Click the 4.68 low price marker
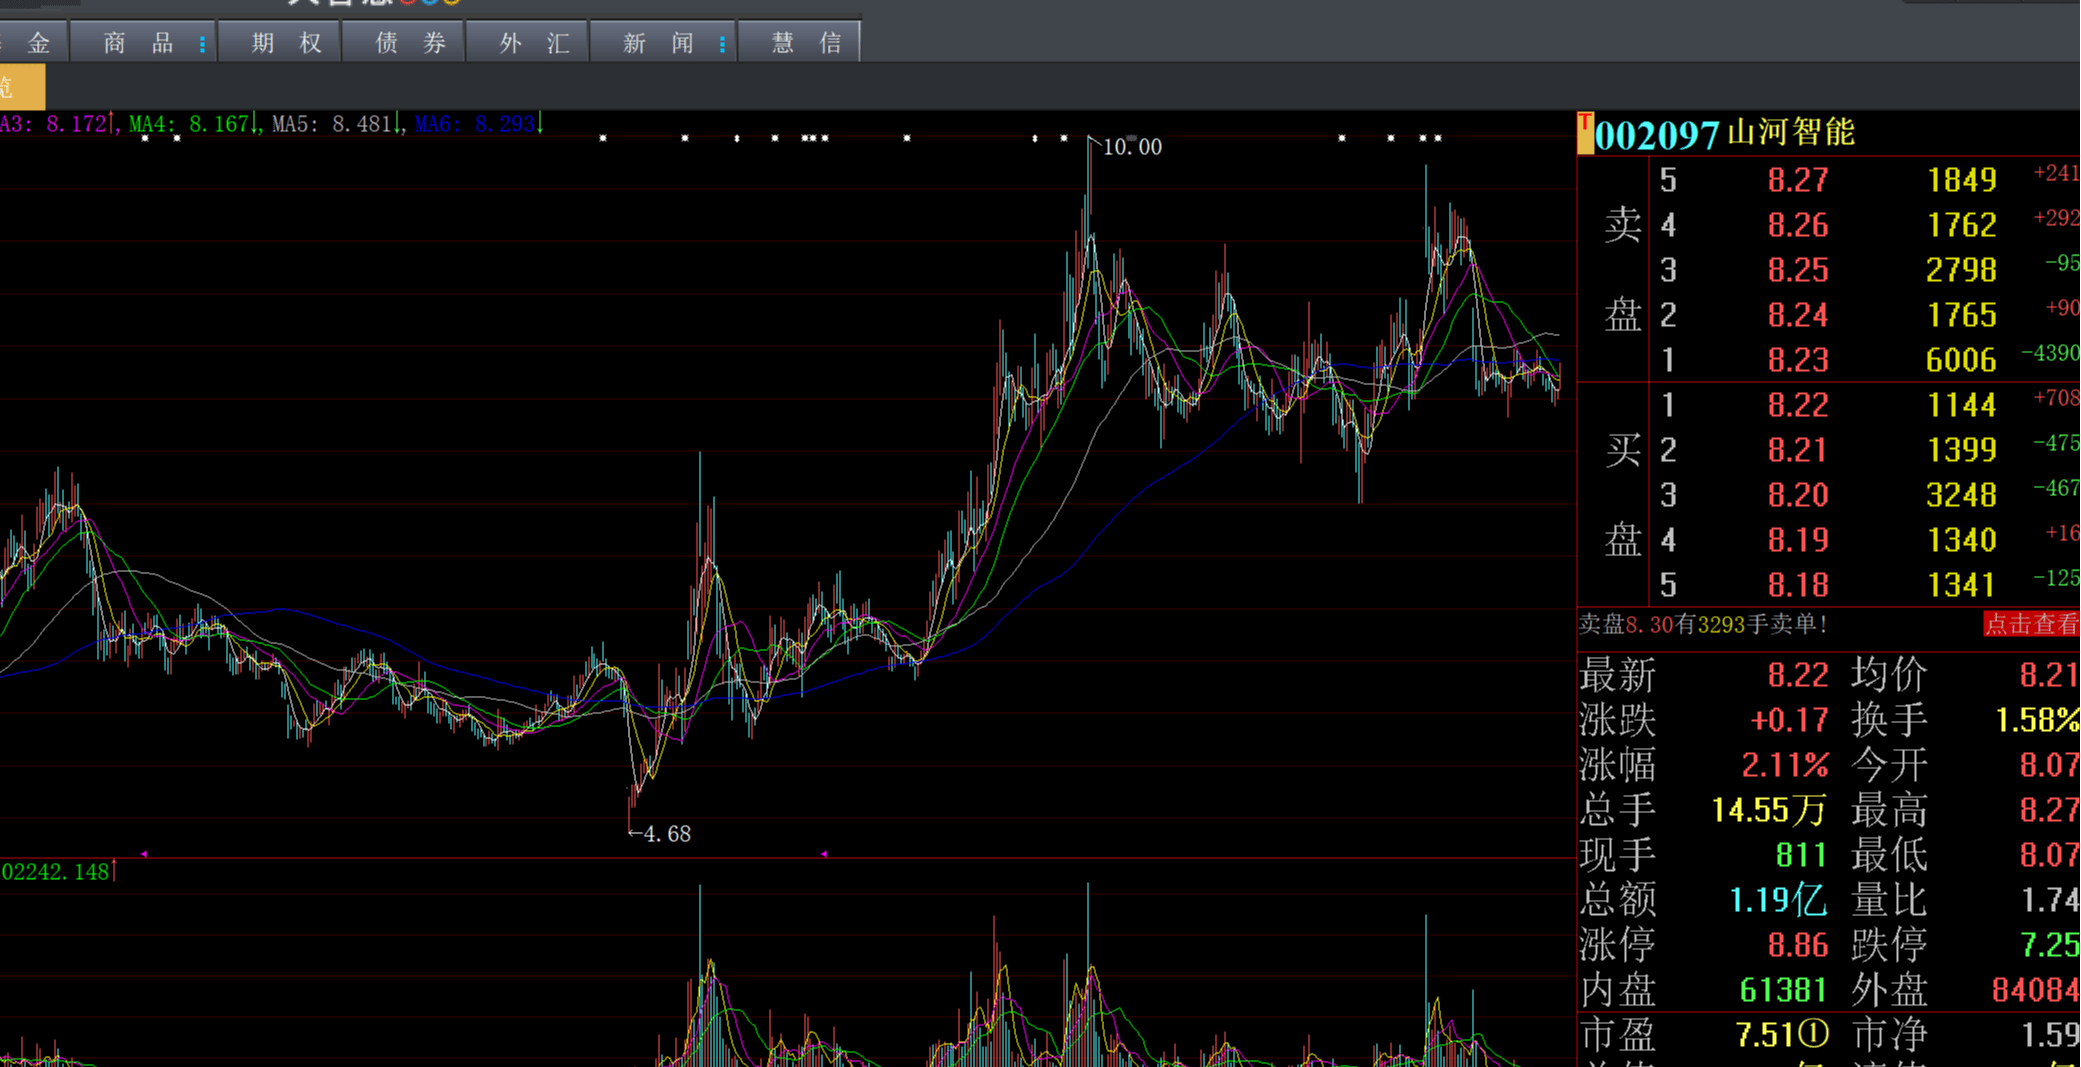The height and width of the screenshot is (1067, 2081). 666,833
